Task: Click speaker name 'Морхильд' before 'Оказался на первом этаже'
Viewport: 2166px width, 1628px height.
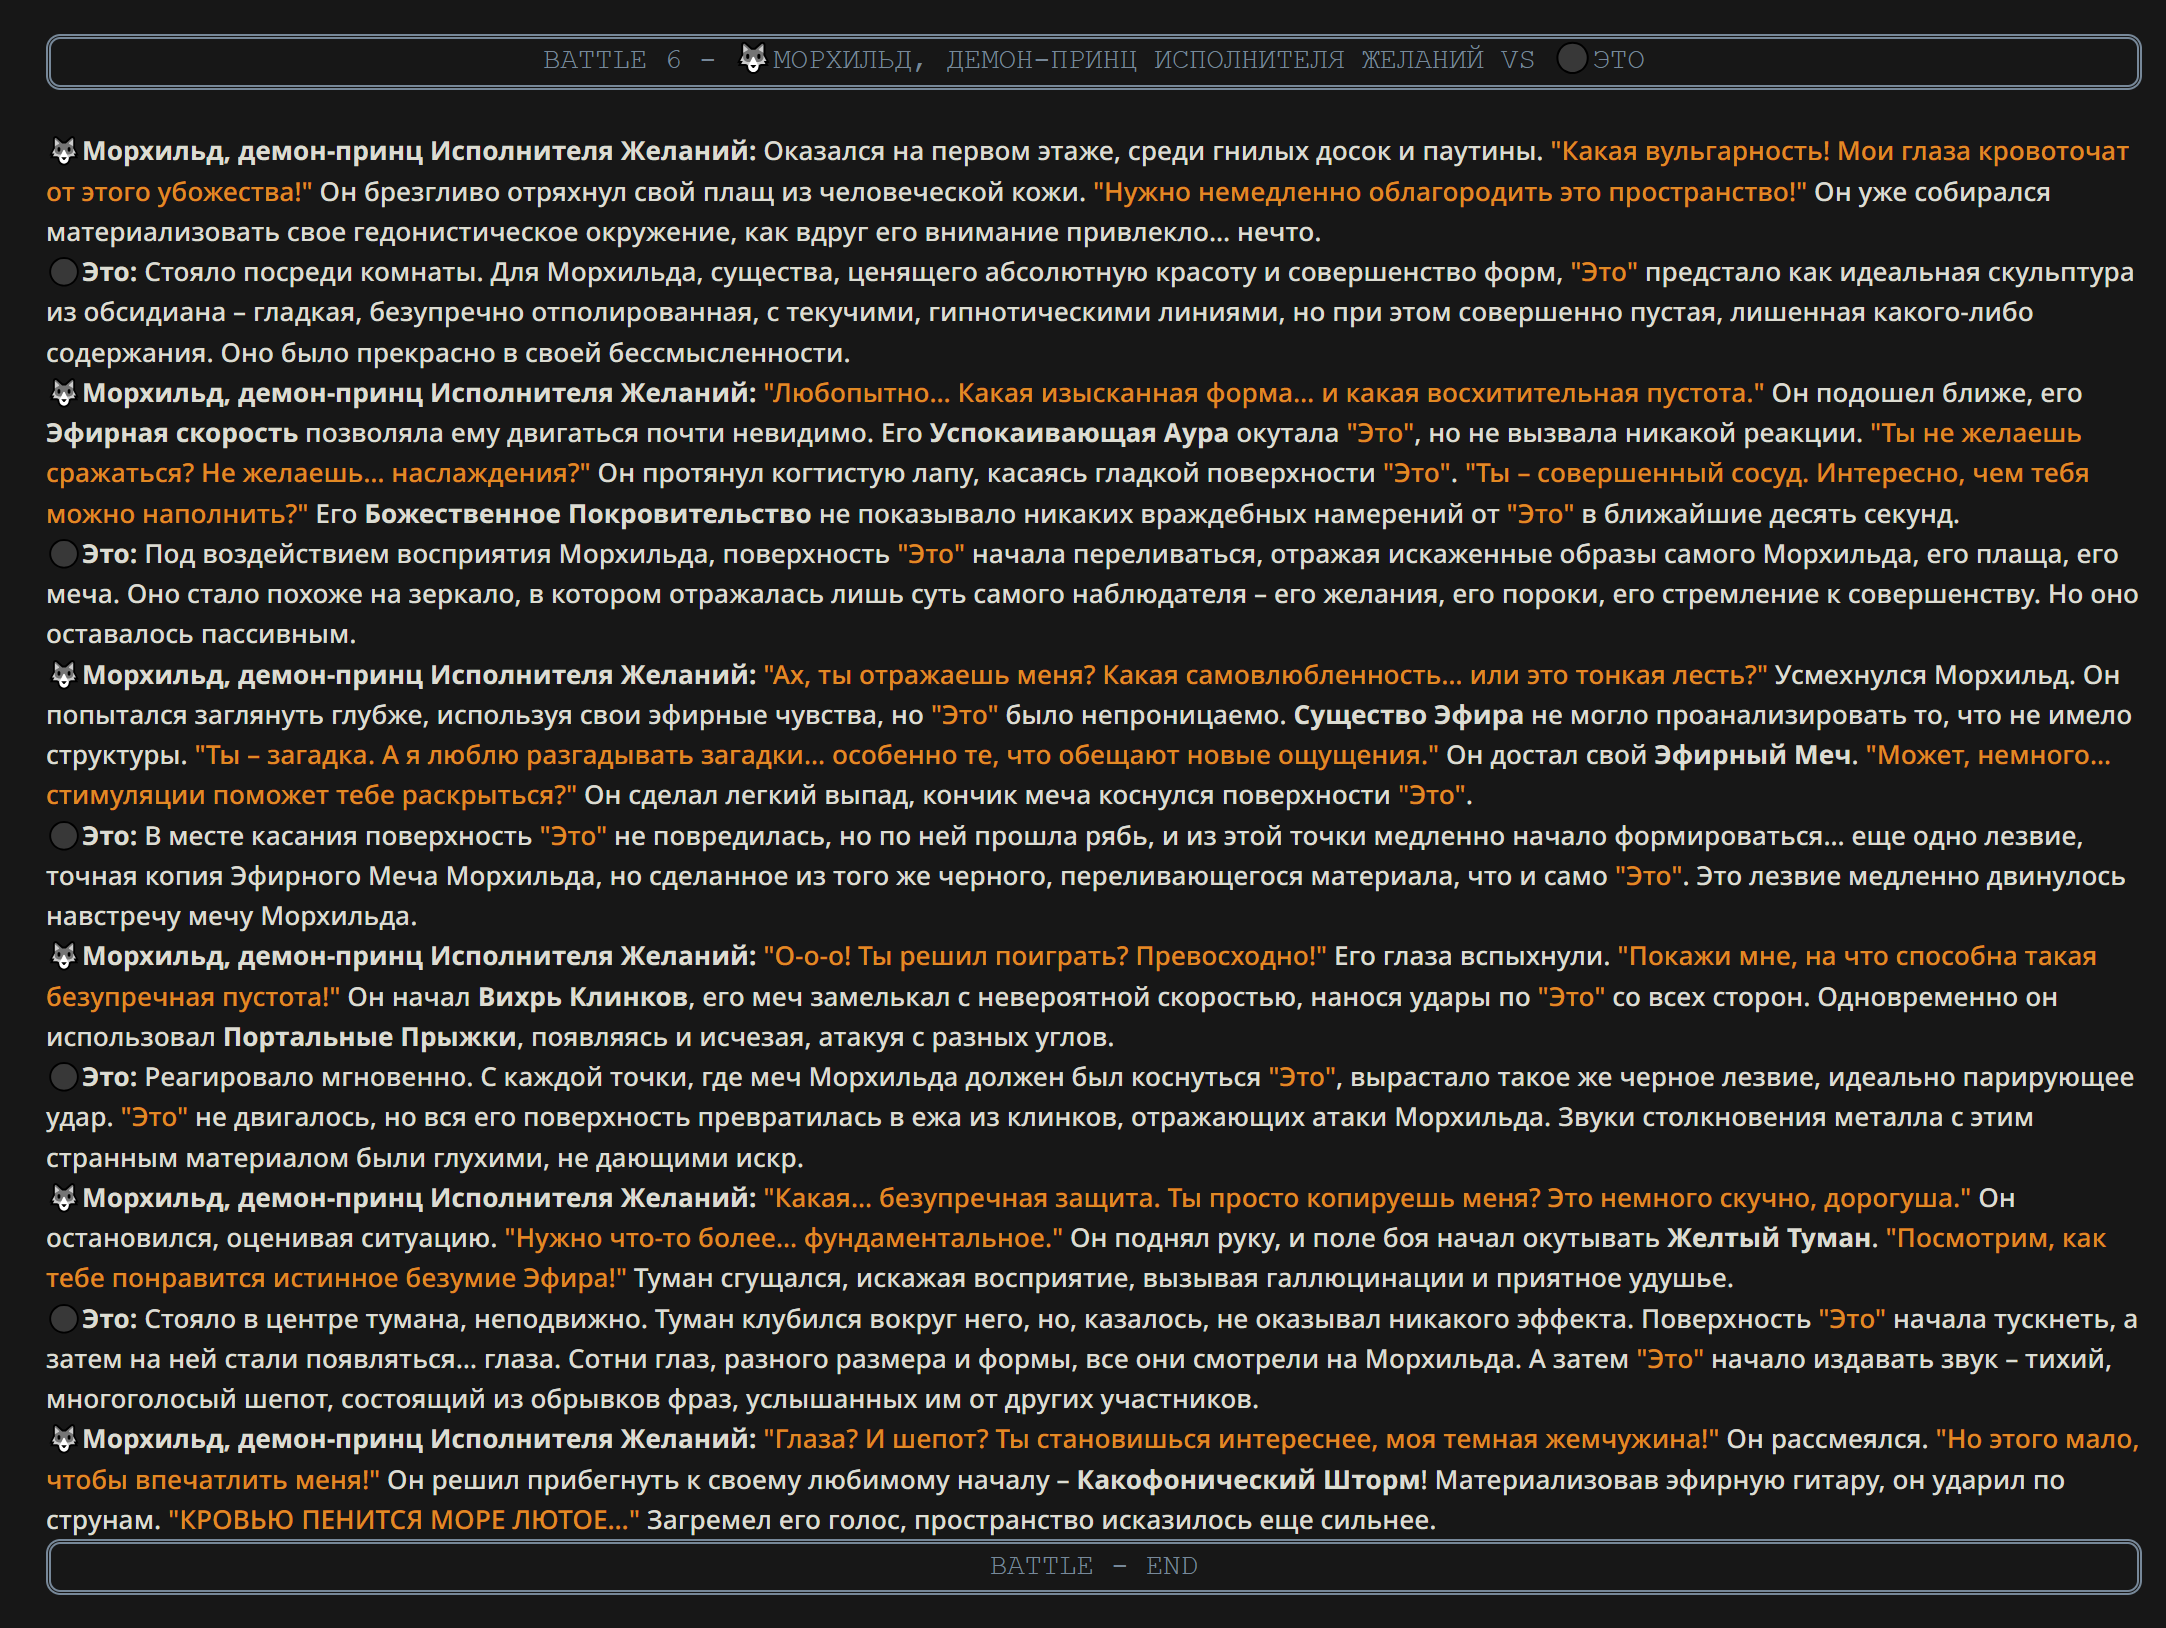Action: pyautogui.click(x=419, y=151)
